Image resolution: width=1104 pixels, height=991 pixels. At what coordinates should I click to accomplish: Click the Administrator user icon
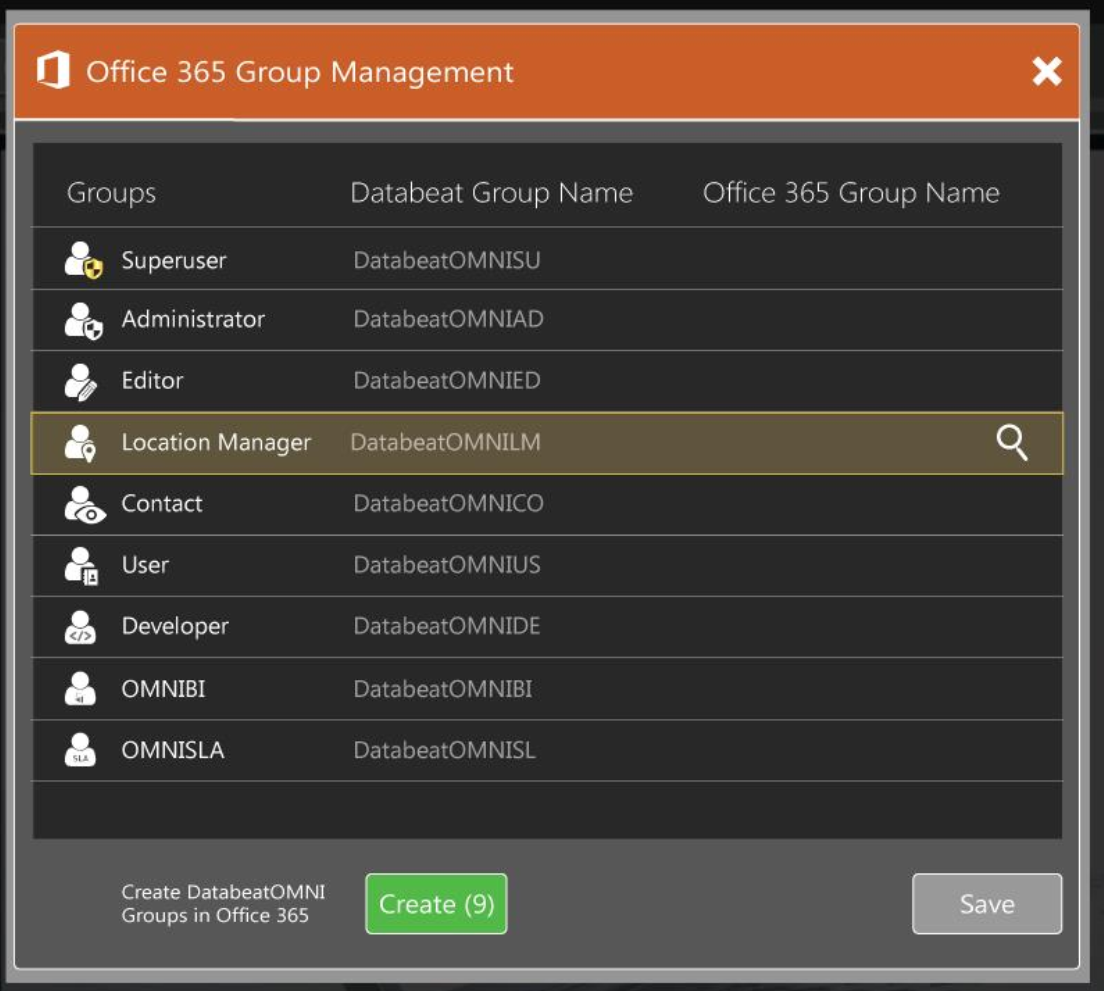coord(83,321)
